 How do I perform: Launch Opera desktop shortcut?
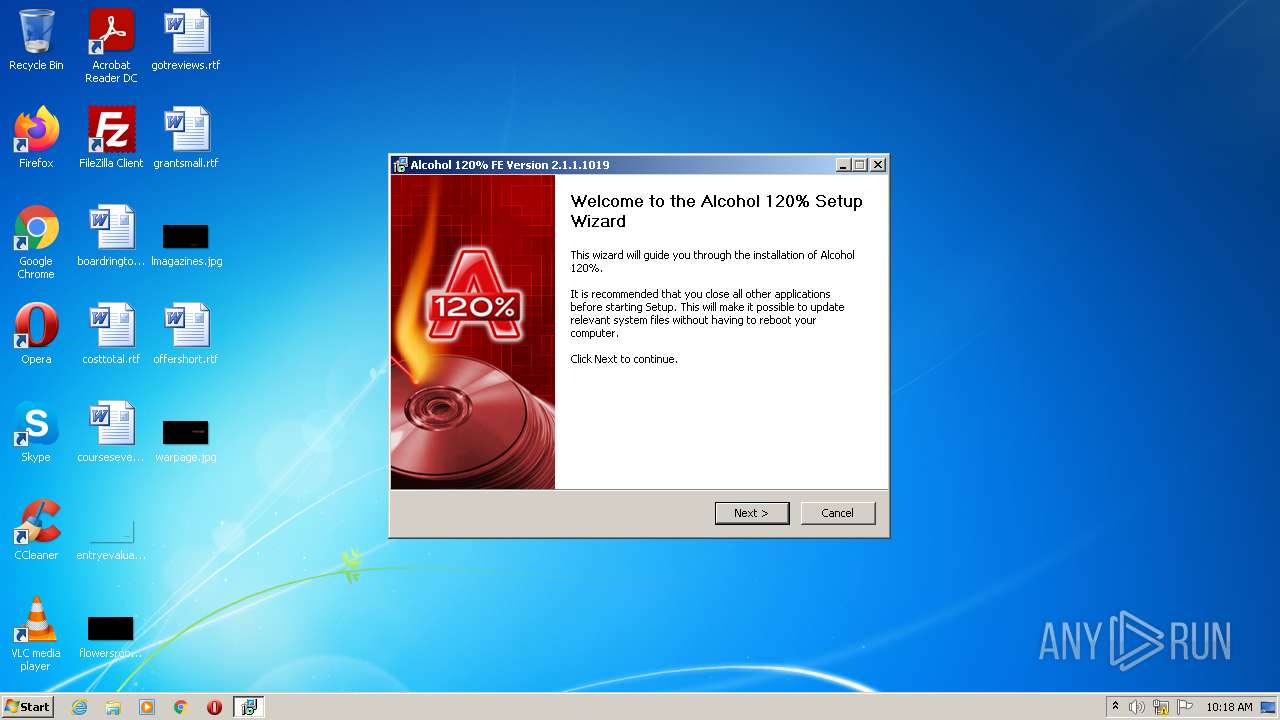(x=36, y=334)
